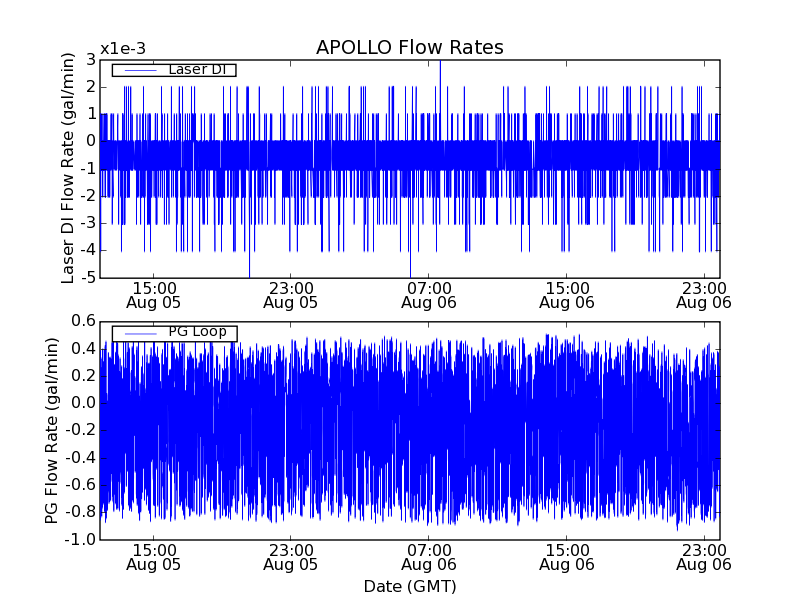
Task: Select the PG Loop legend entry
Action: [x=196, y=332]
